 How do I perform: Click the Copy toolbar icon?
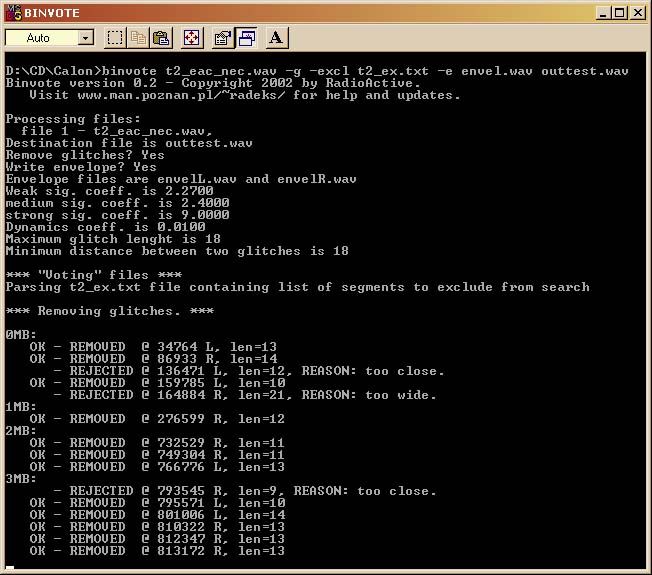[138, 38]
